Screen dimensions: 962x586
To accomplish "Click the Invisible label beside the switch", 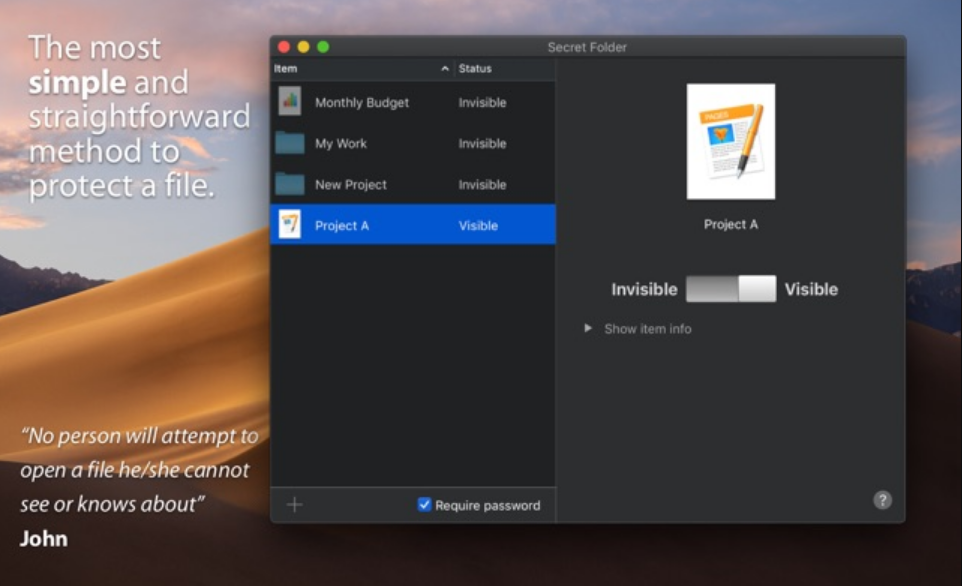I will coord(644,289).
